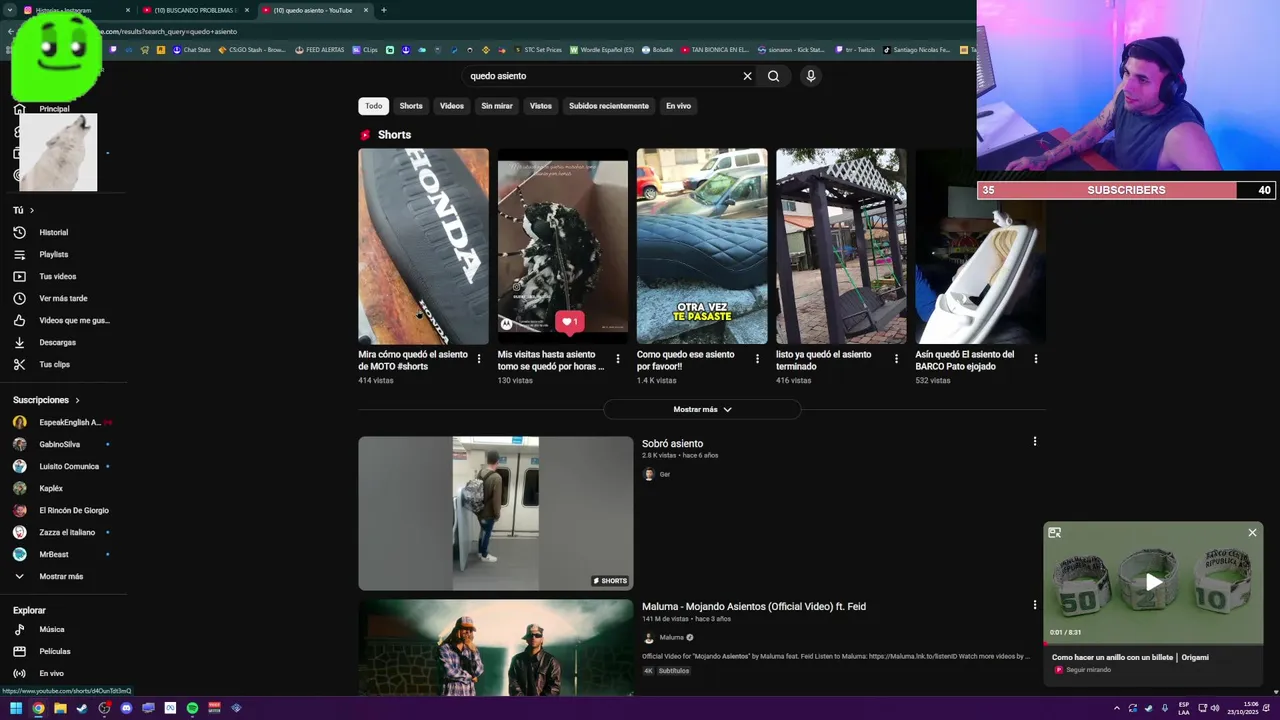This screenshot has height=720, width=1280.
Task: Open the Windows Start menu
Action: pyautogui.click(x=16, y=708)
